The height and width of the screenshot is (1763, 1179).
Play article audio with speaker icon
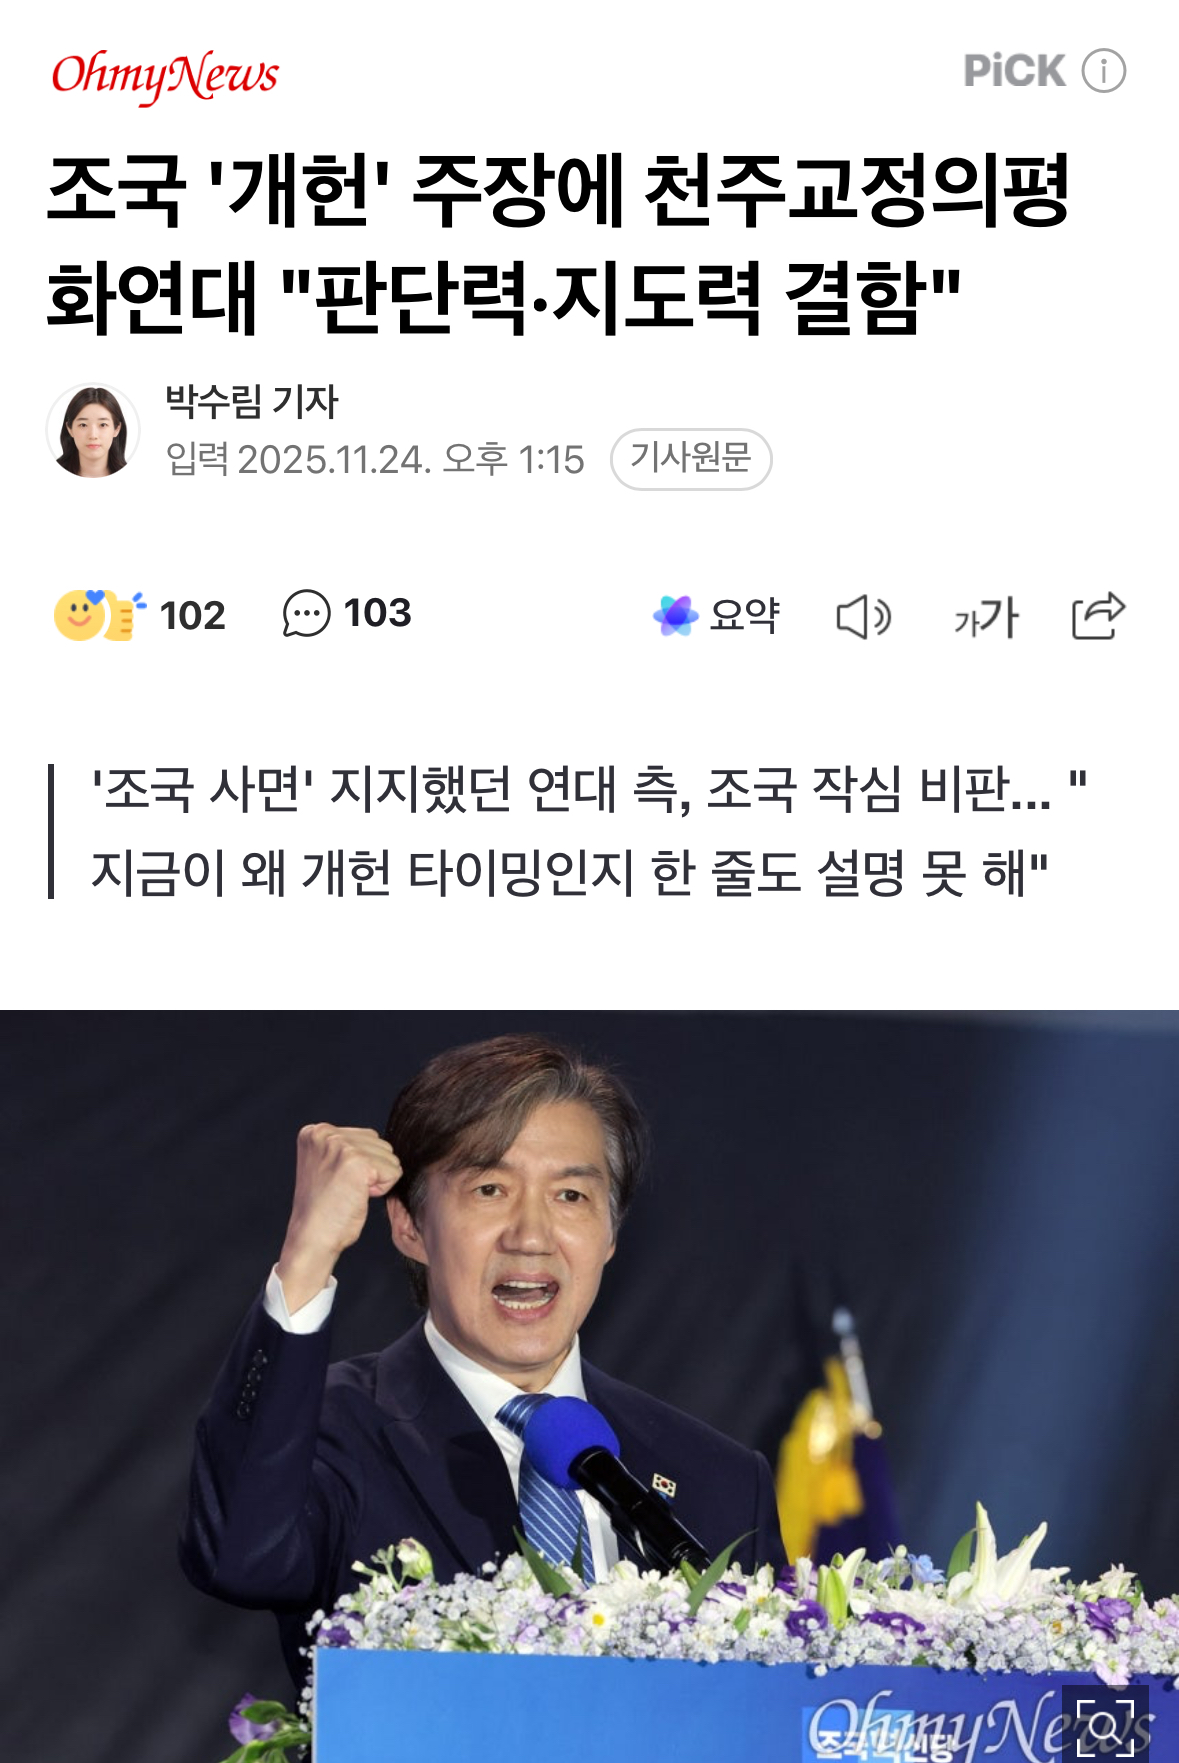tap(863, 616)
